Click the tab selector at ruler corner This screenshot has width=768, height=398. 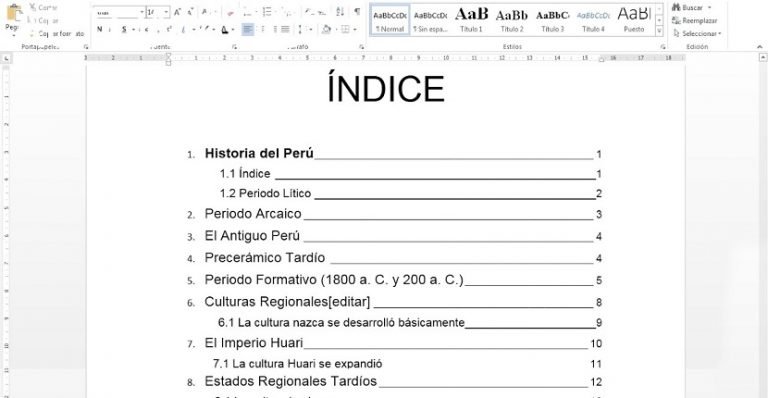click(x=6, y=59)
